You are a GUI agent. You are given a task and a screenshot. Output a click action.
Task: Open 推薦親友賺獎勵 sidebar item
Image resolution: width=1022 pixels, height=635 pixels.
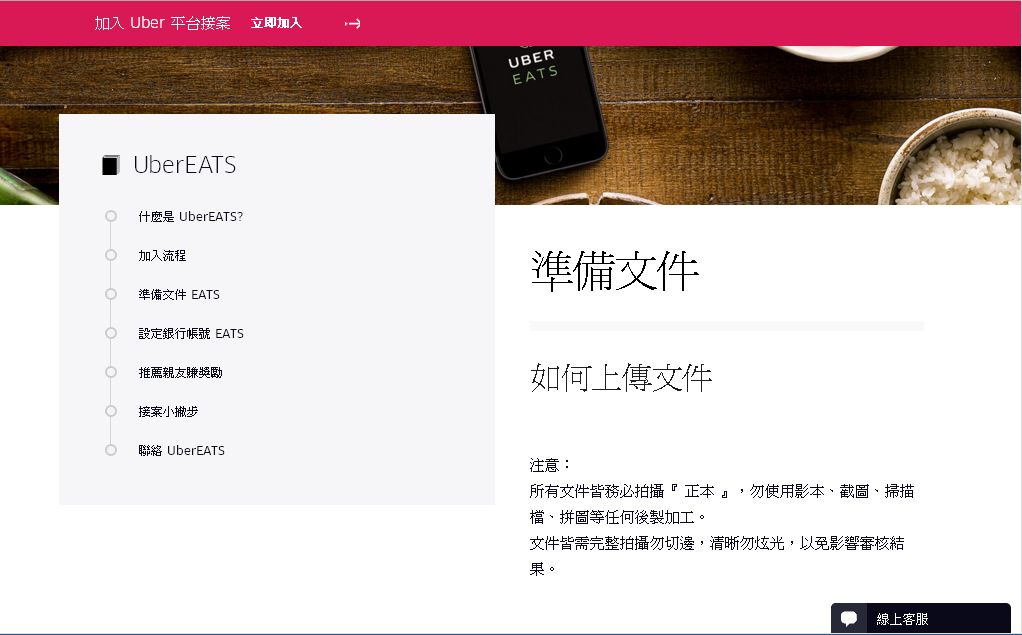point(181,372)
